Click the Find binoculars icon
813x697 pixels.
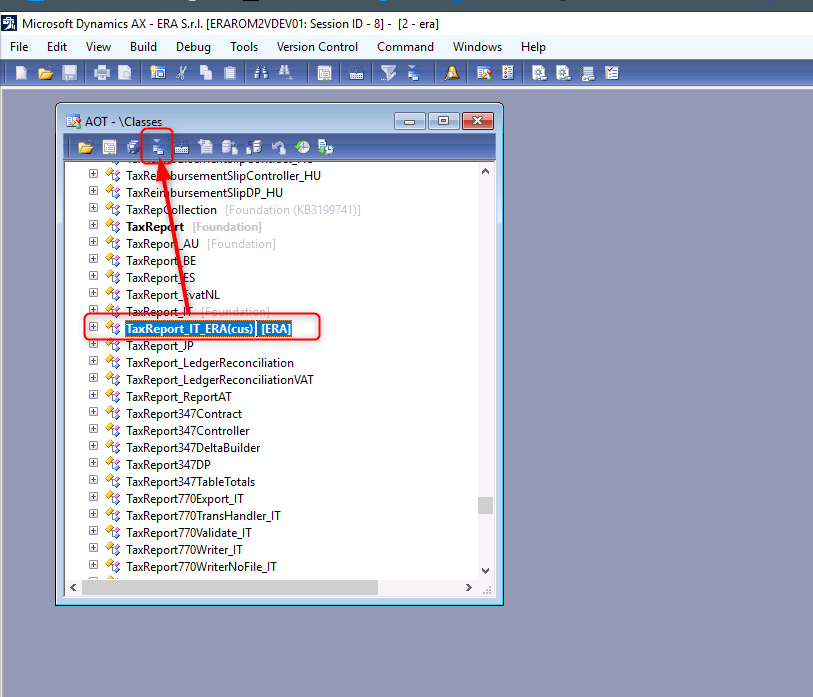[x=261, y=72]
